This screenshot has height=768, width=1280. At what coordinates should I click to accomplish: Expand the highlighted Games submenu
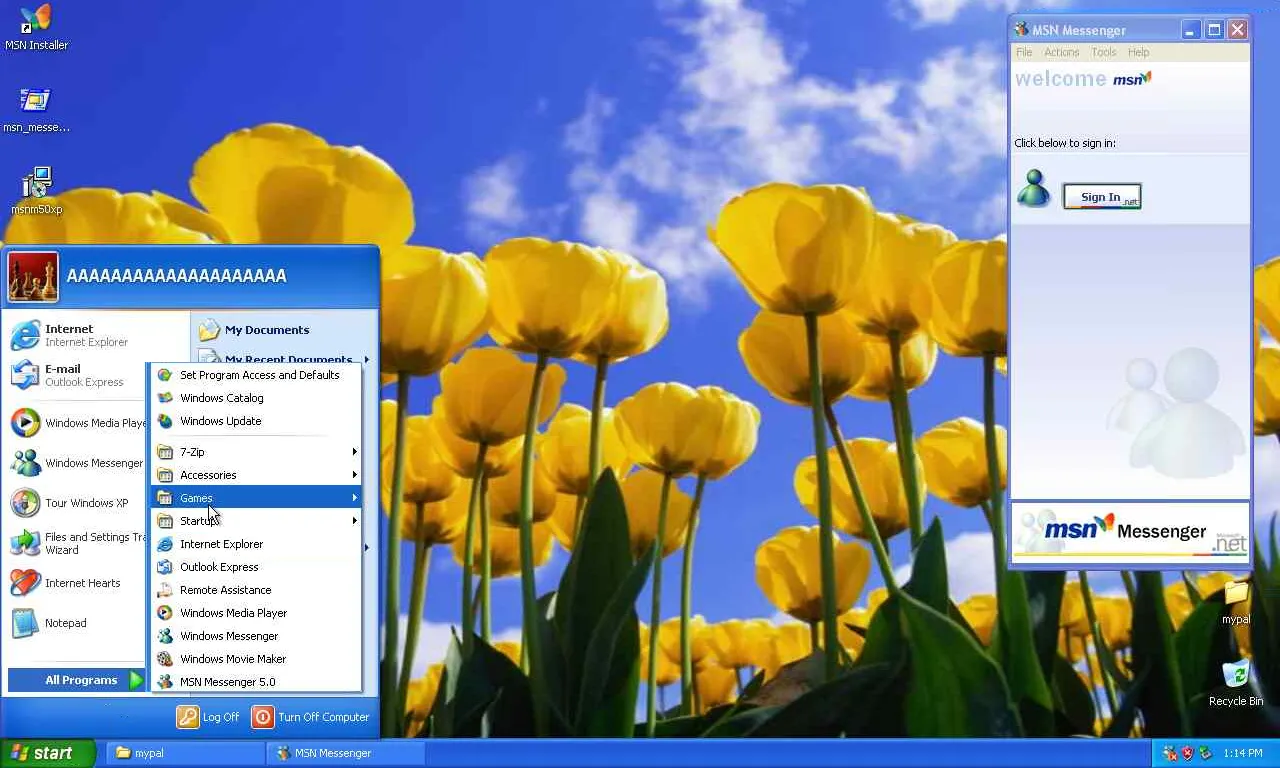pyautogui.click(x=256, y=498)
